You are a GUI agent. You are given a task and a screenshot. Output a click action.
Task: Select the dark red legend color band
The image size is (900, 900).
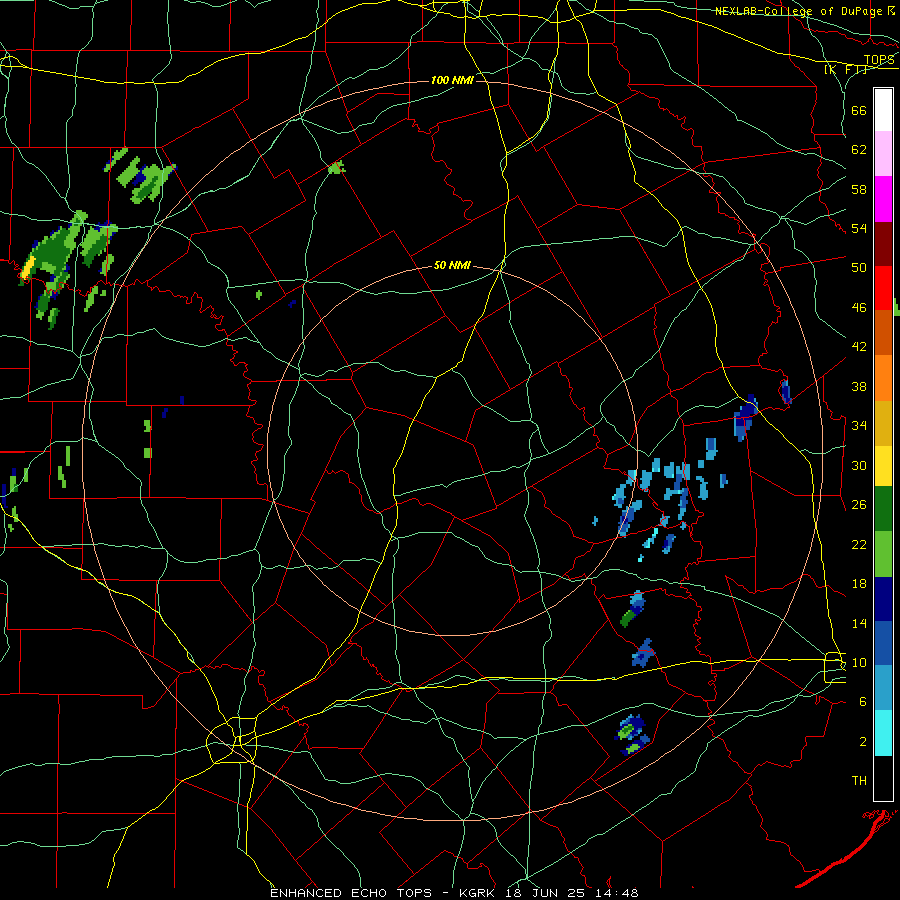[x=883, y=243]
